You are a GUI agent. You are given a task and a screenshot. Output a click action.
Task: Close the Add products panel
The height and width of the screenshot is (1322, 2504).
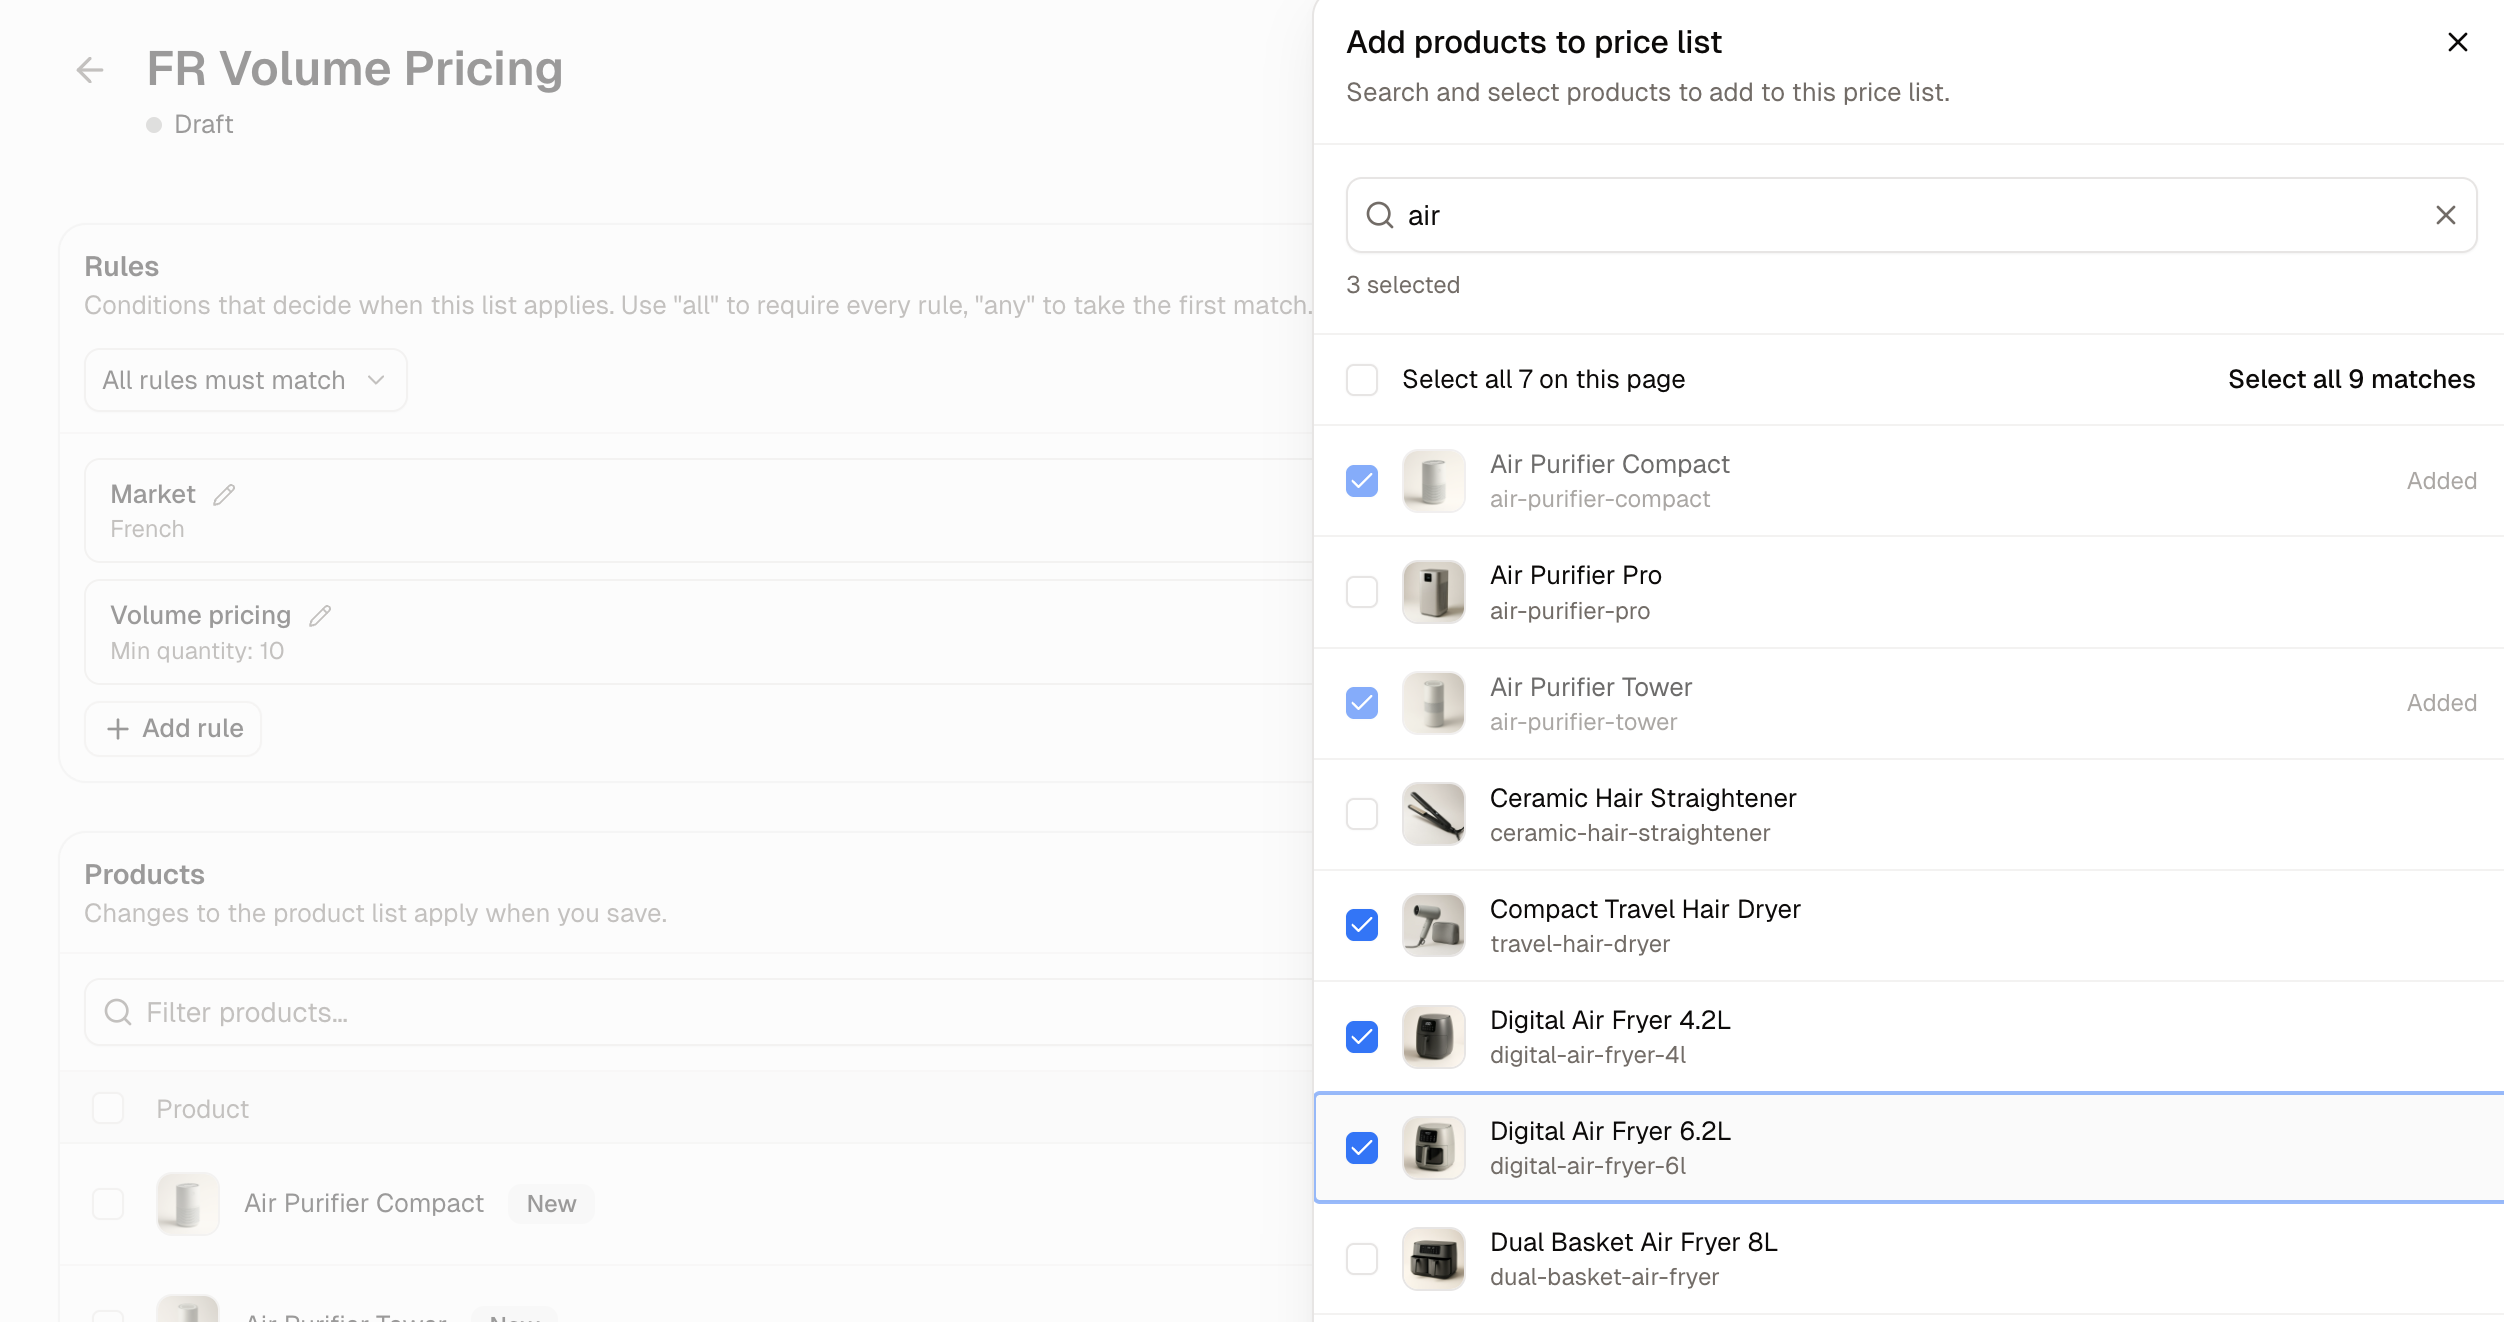click(x=2457, y=42)
